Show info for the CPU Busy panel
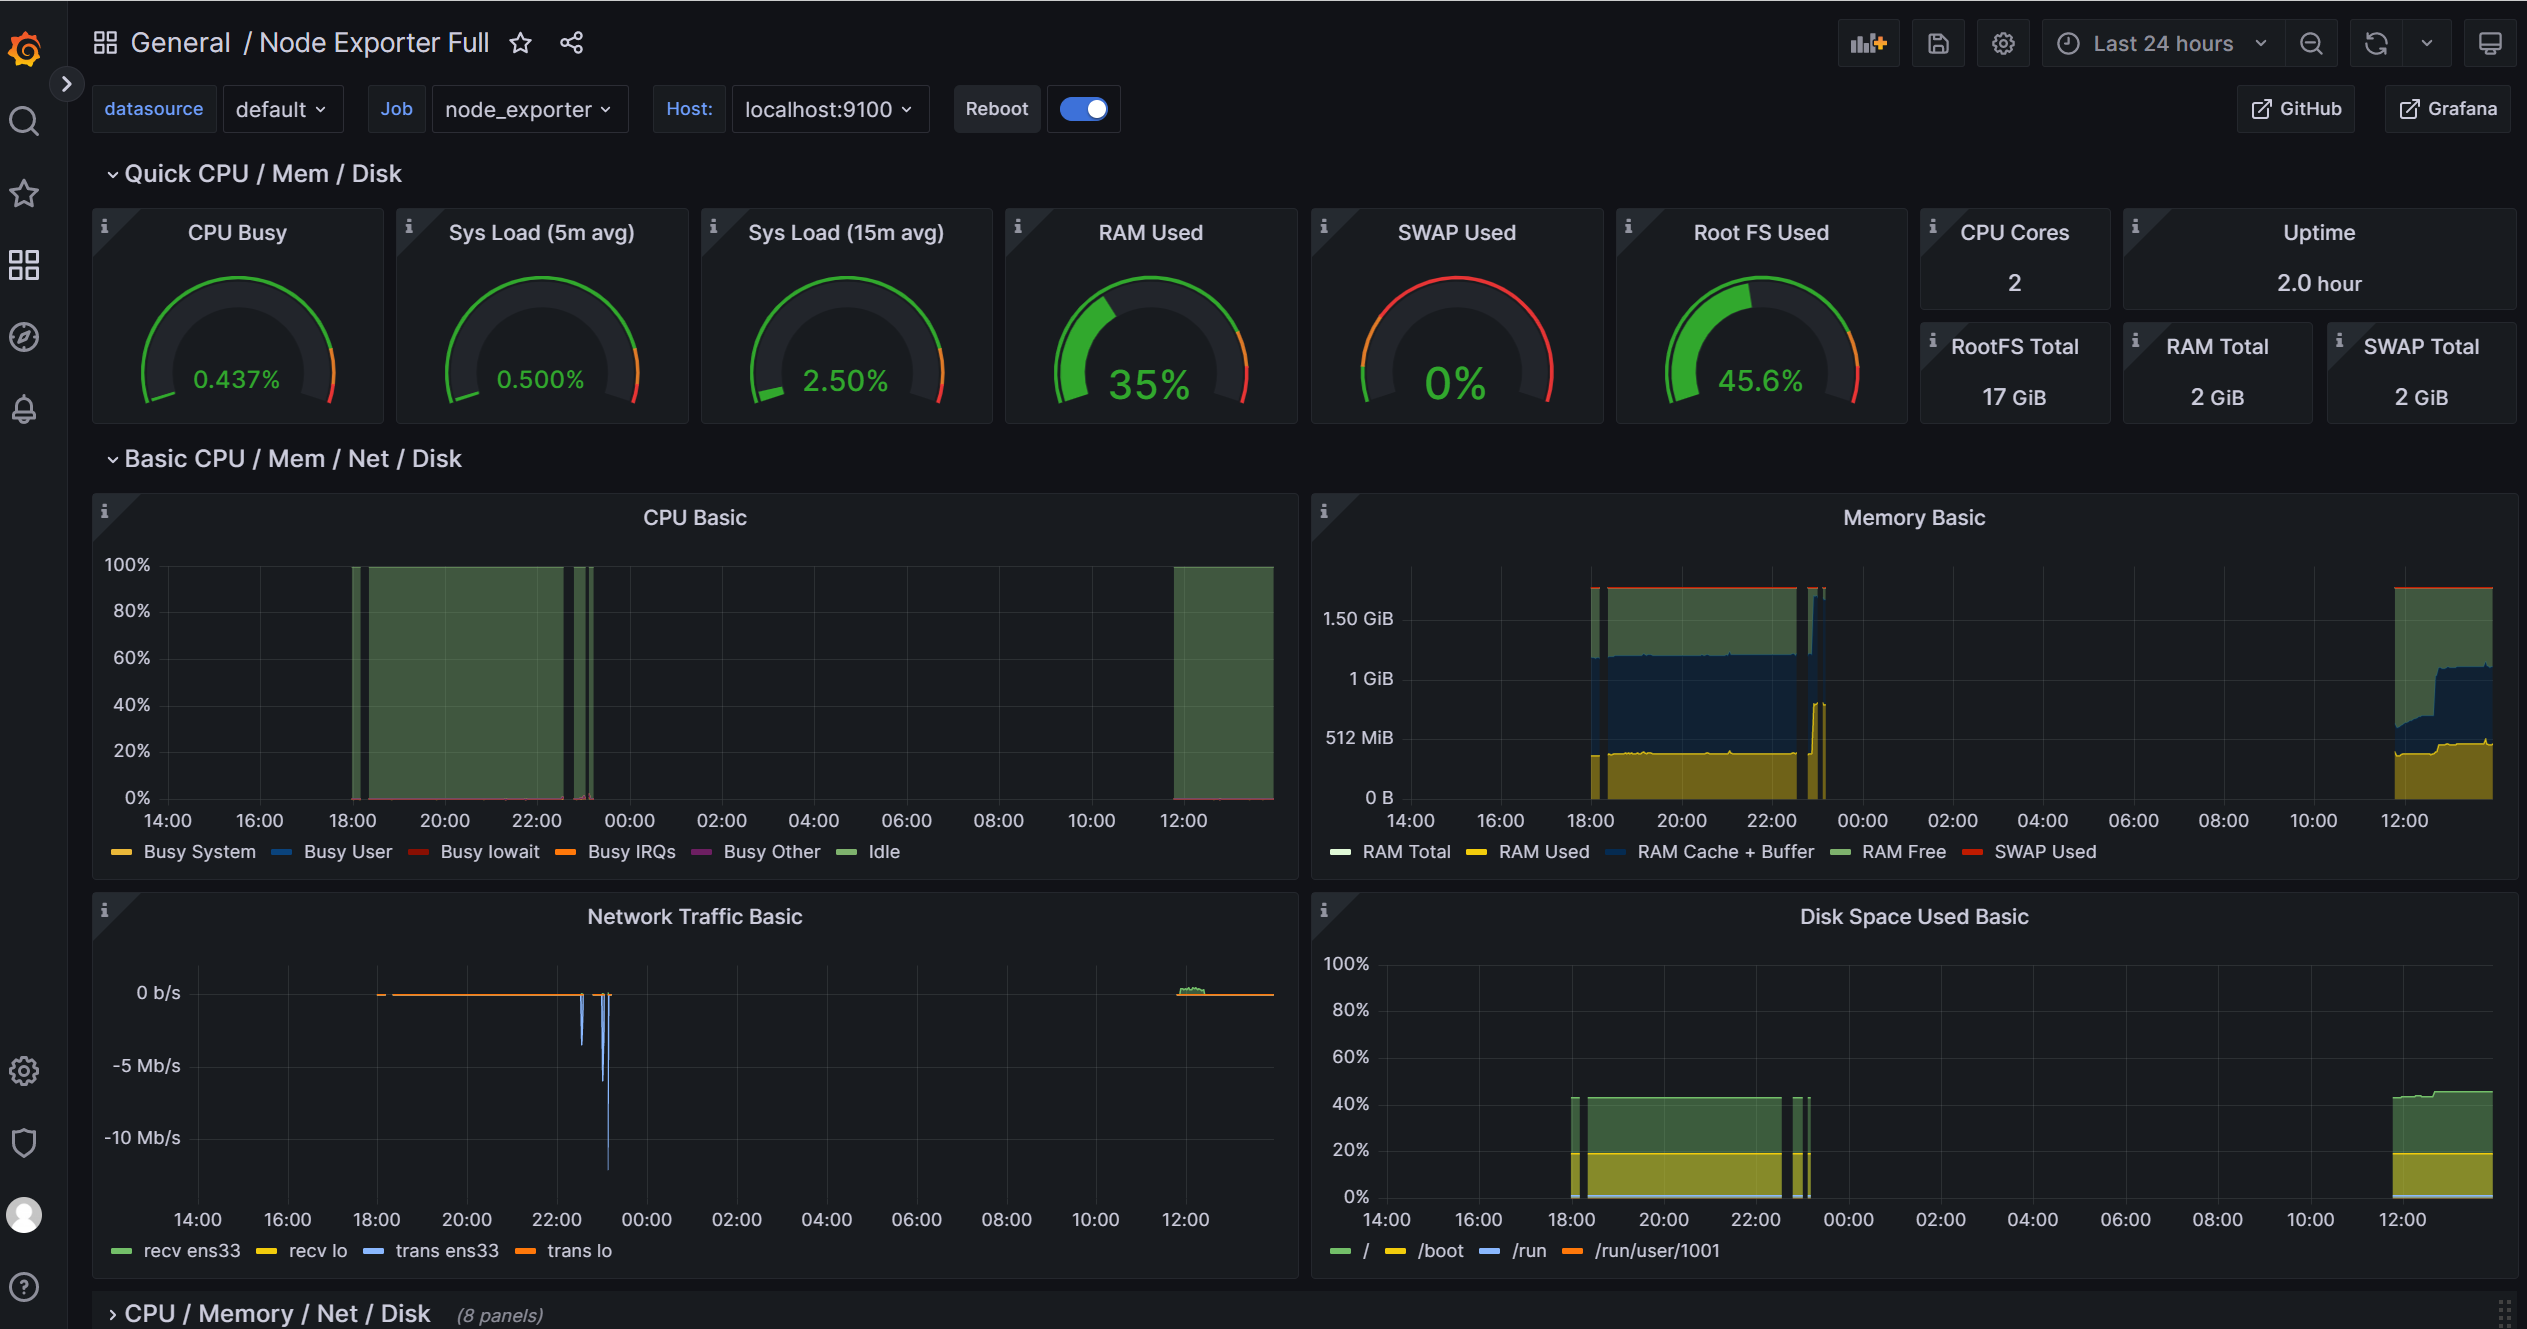Image resolution: width=2527 pixels, height=1329 pixels. (x=104, y=227)
